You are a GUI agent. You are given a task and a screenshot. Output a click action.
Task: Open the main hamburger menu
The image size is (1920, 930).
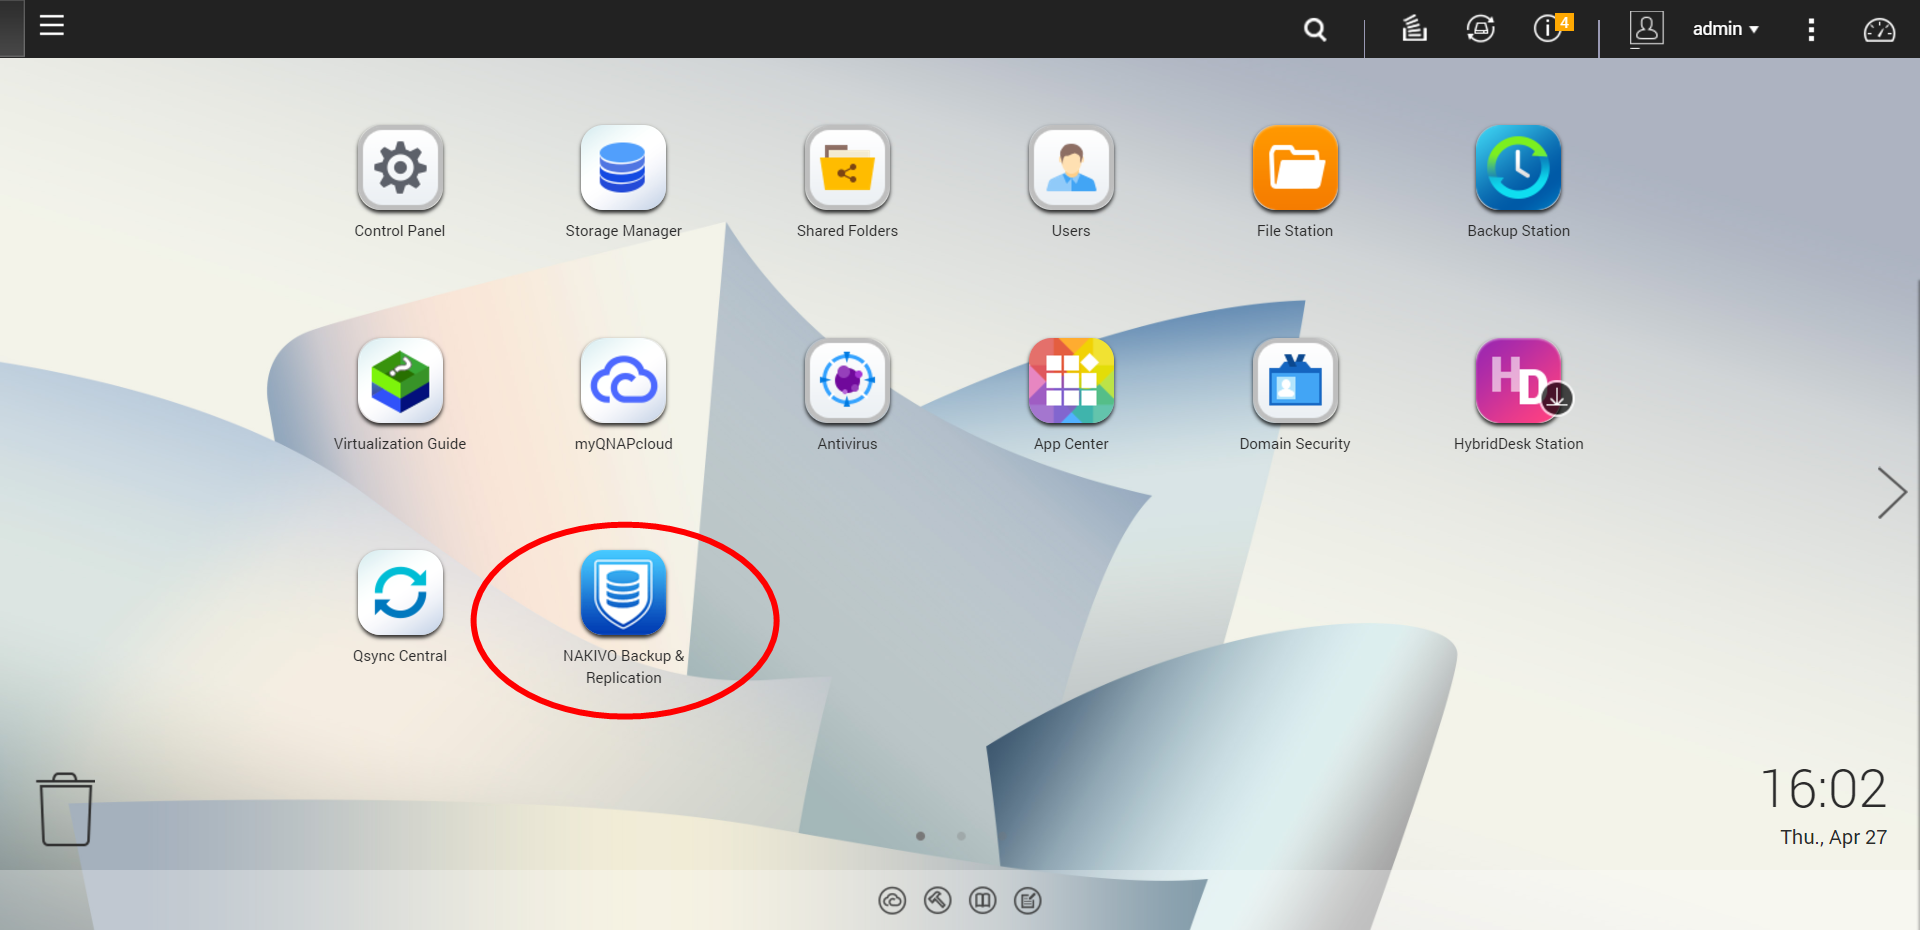[52, 26]
